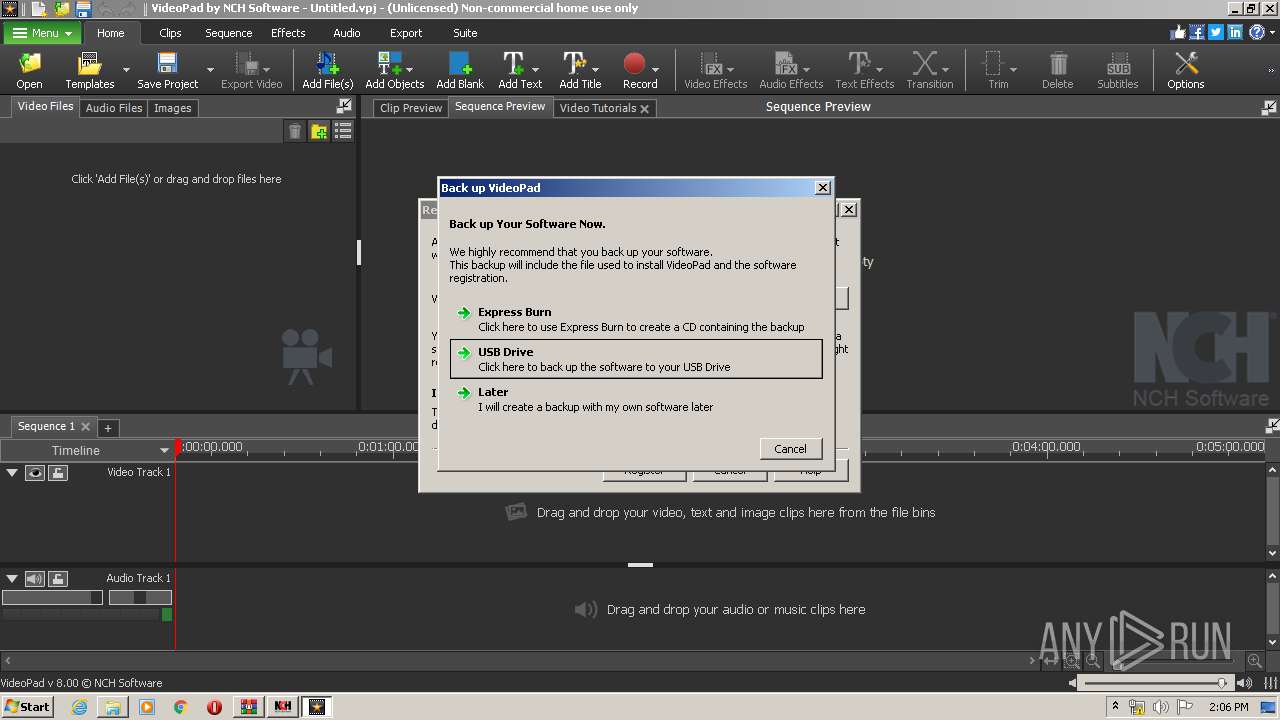Add a new sequence with plus button
The height and width of the screenshot is (720, 1280).
[x=108, y=427]
